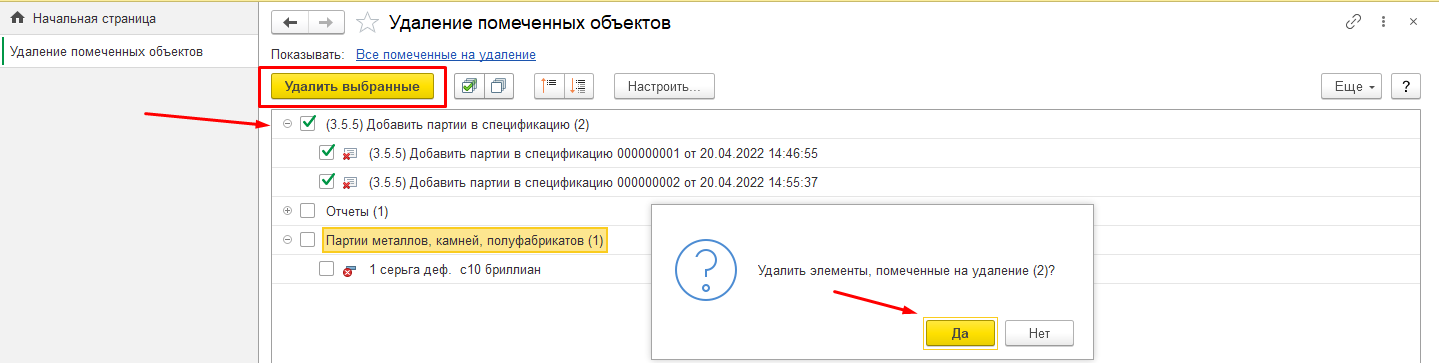The width and height of the screenshot is (1439, 363).
Task: Collapse all groups with the toolbar icon
Action: pos(549,86)
